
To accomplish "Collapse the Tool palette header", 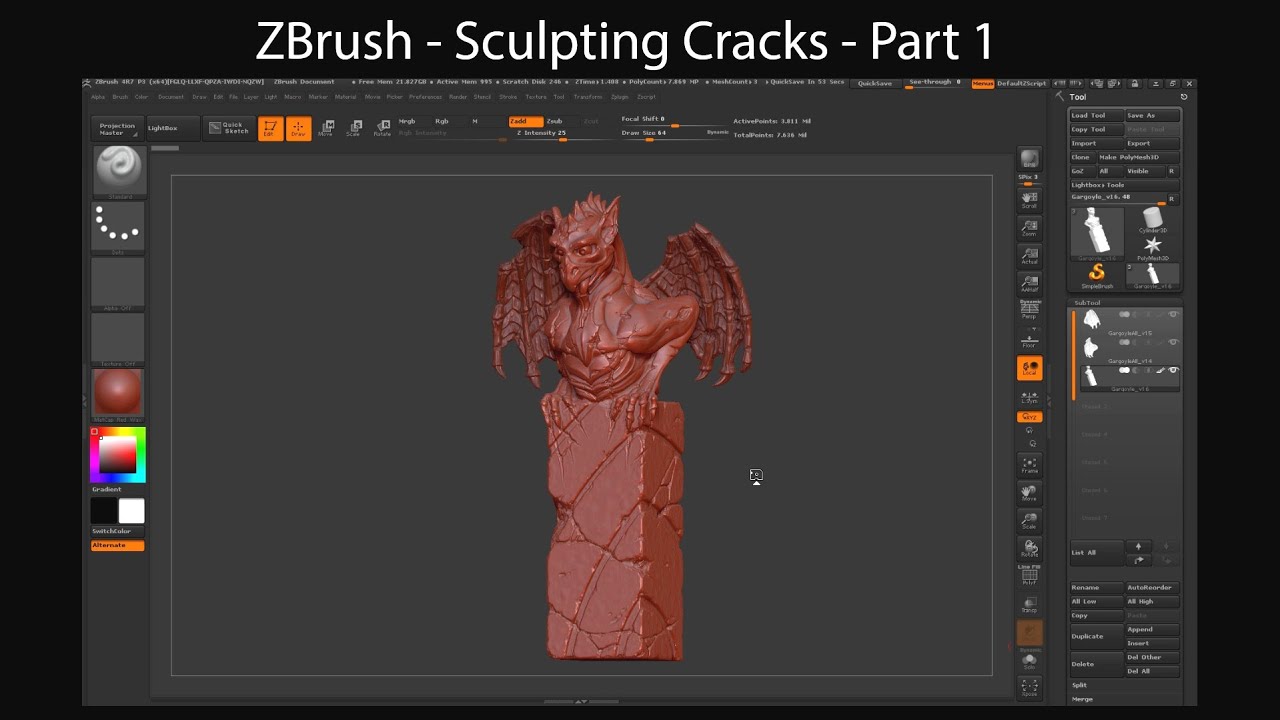I will (1078, 97).
